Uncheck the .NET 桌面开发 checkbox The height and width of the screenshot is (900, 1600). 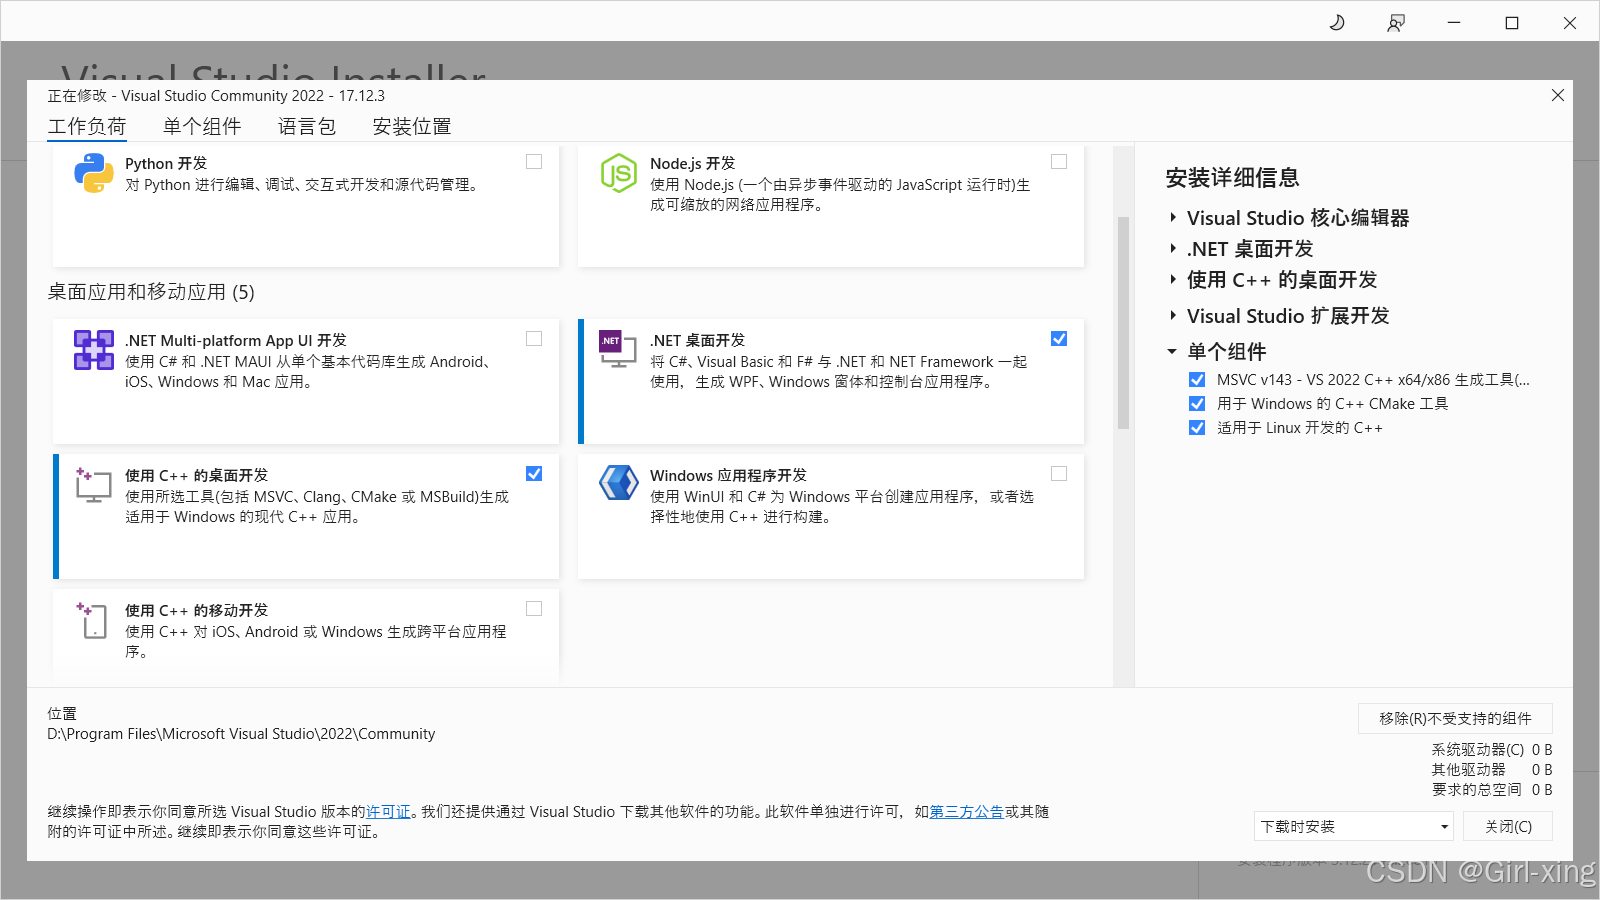(1059, 338)
